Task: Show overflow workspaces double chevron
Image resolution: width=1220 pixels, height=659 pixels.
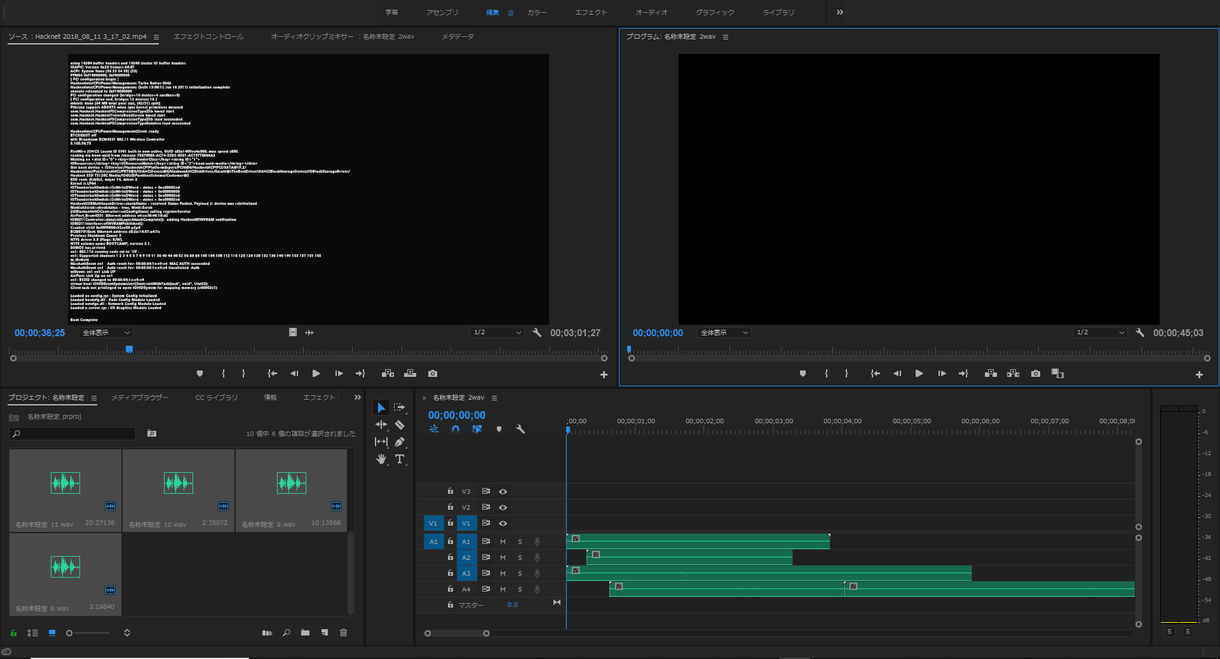Action: (x=839, y=12)
